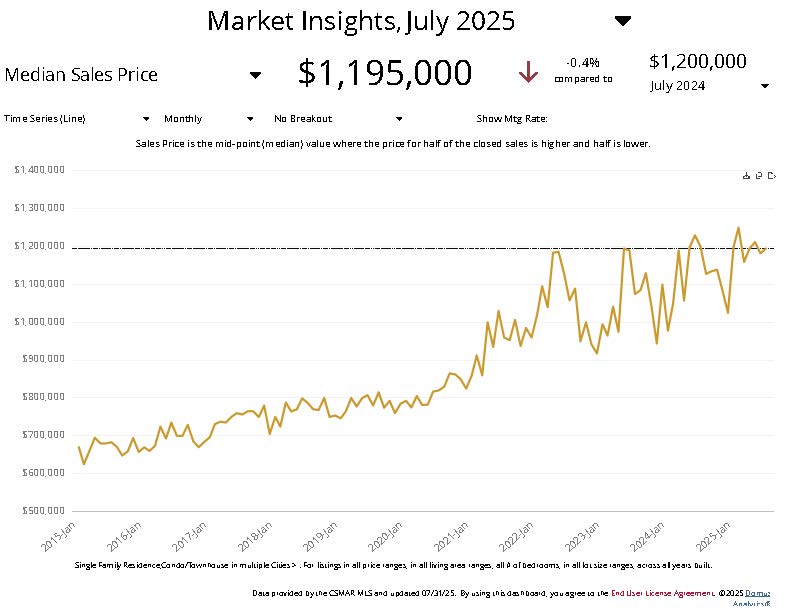The image size is (792, 612).
Task: Open the Time Series (Line) chart type menu
Action: click(146, 119)
